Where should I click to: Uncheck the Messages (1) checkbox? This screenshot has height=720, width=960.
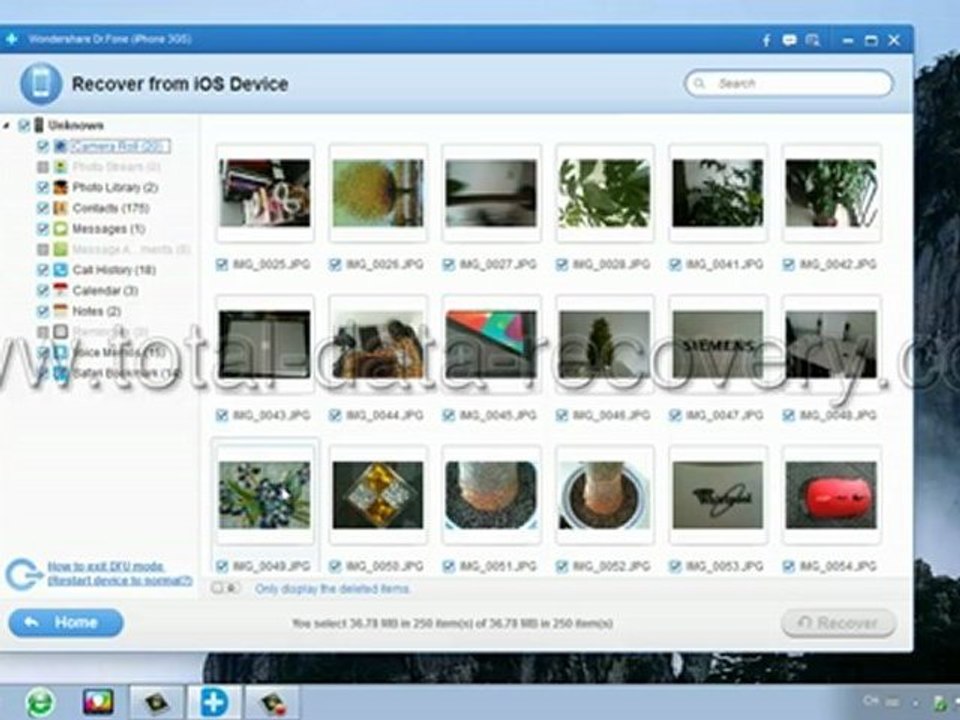42,229
